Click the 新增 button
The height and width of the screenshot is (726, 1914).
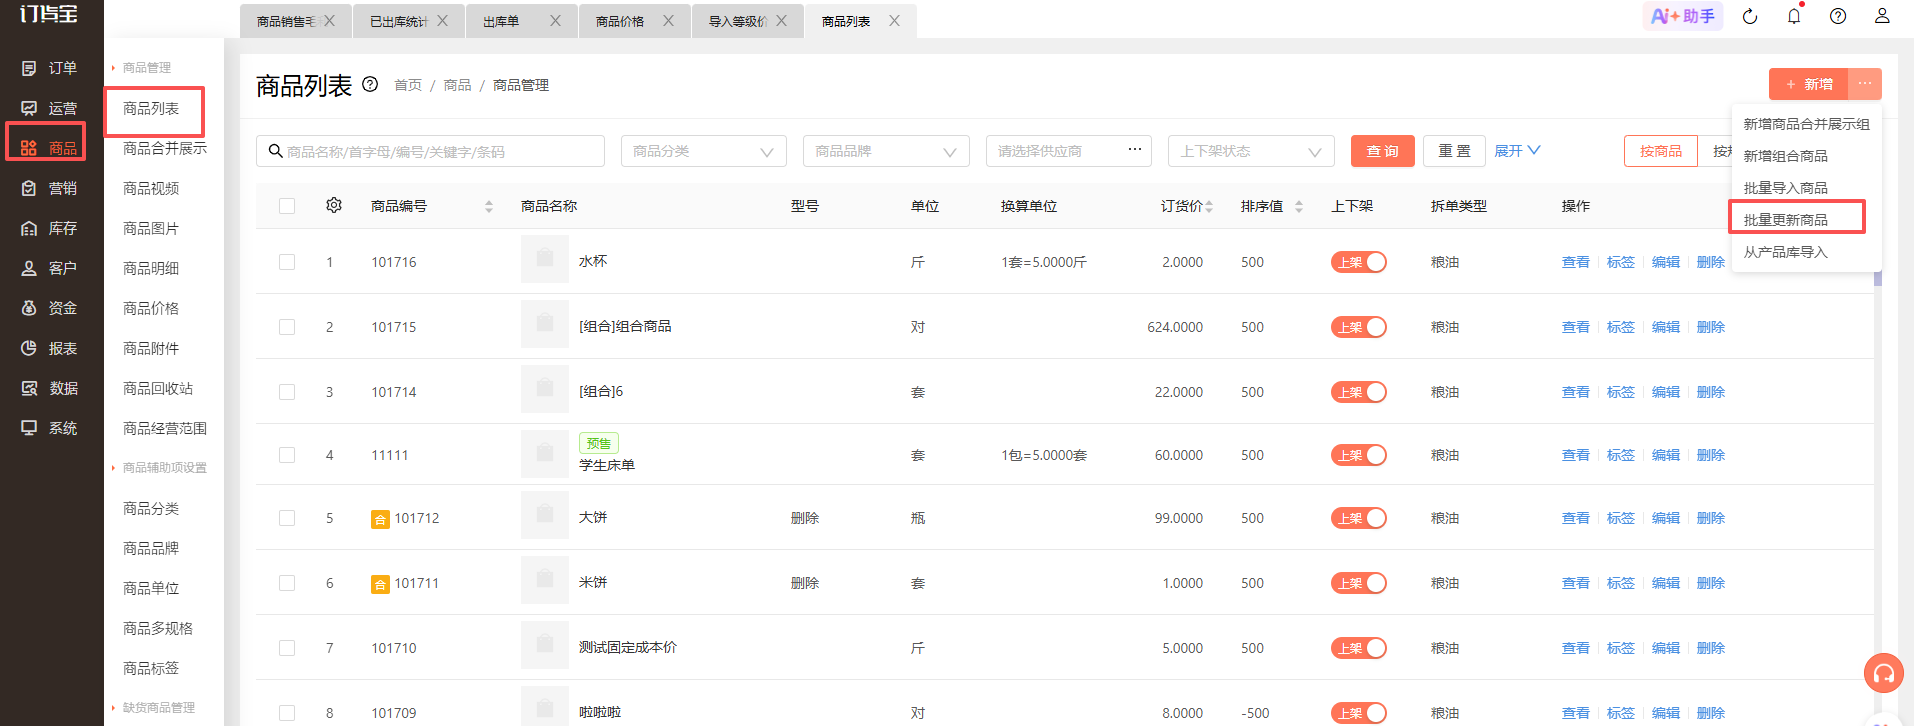pyautogui.click(x=1809, y=84)
